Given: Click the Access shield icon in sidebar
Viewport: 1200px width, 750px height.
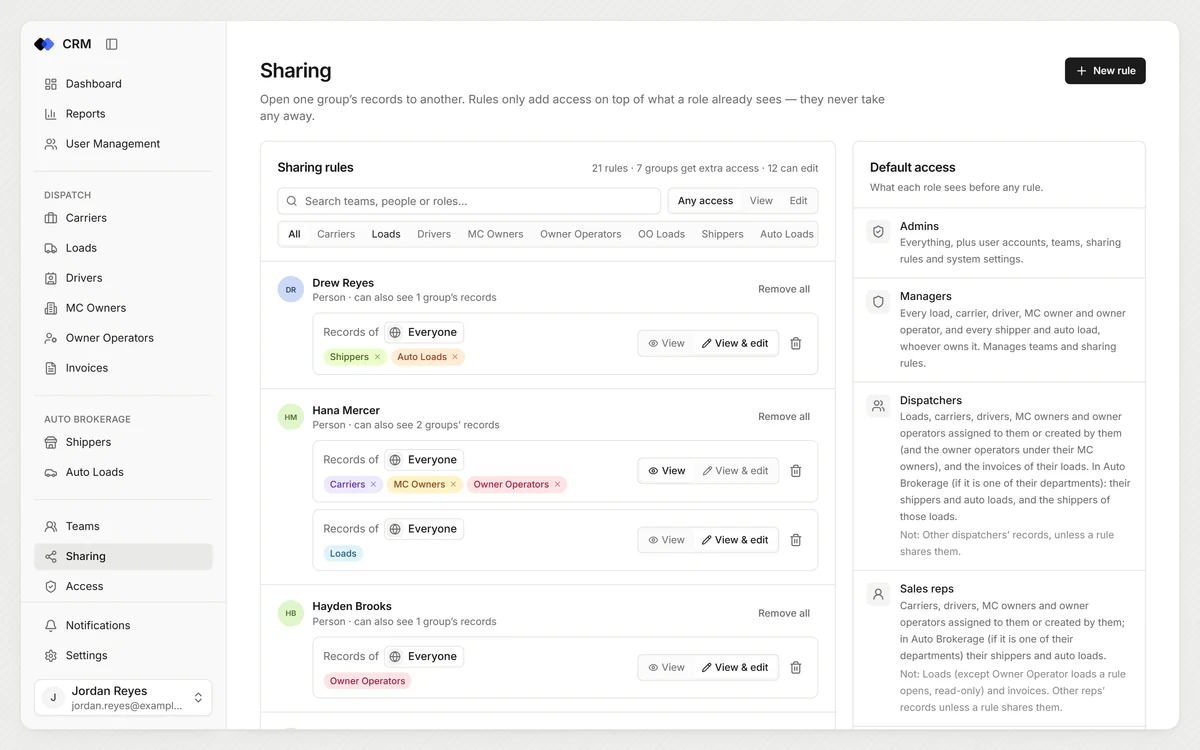Looking at the screenshot, I should [x=51, y=586].
